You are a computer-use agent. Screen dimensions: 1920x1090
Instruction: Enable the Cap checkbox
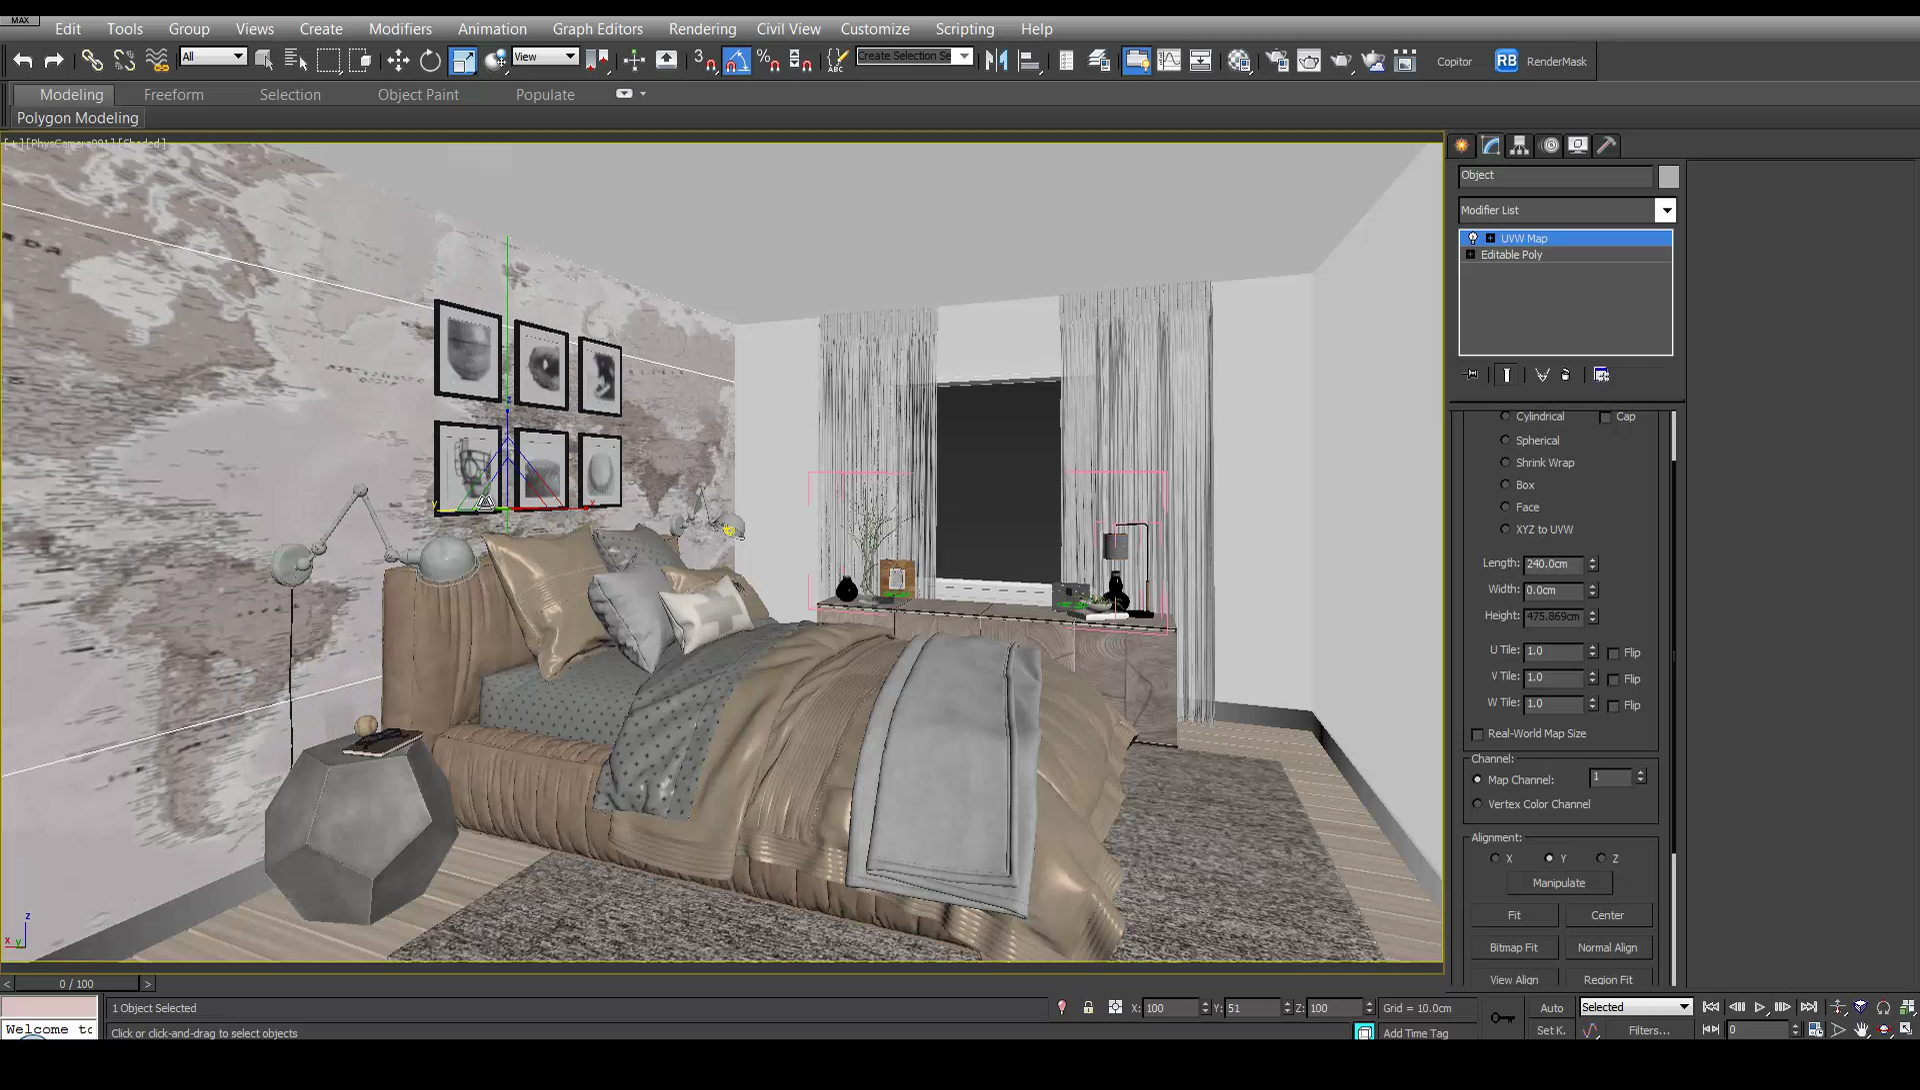1605,417
